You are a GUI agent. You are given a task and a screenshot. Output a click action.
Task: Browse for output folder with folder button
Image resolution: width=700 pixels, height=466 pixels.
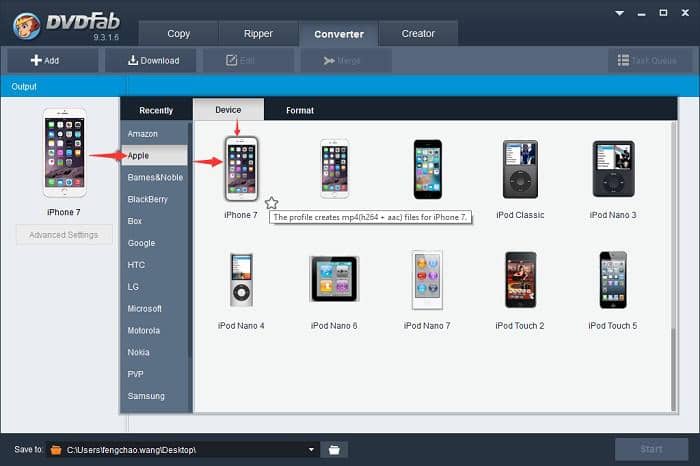334,449
